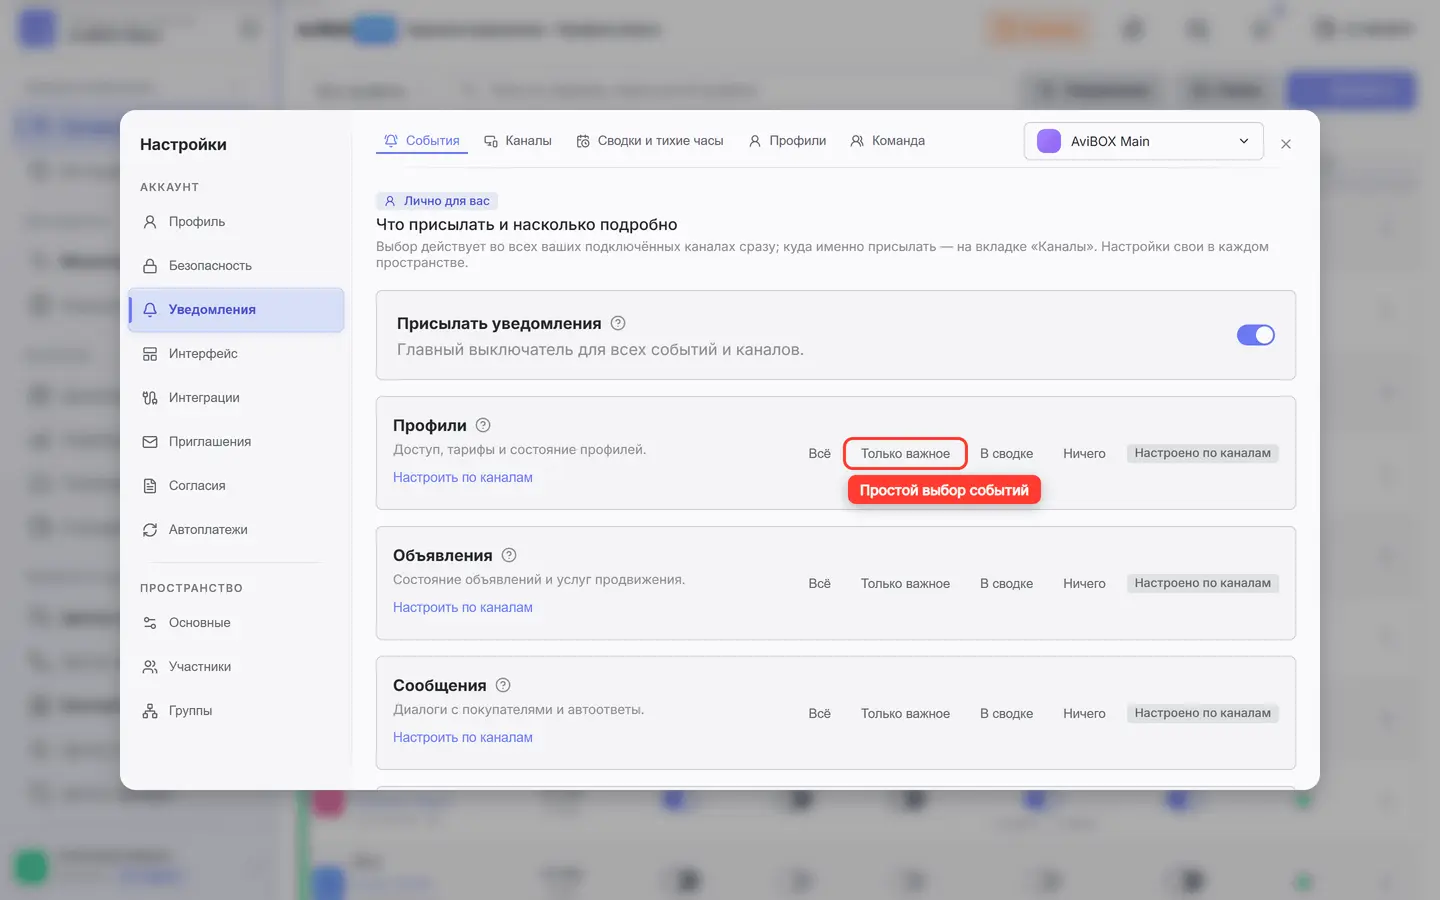Click the Приглашения envelope icon
Image resolution: width=1440 pixels, height=900 pixels.
click(x=150, y=442)
